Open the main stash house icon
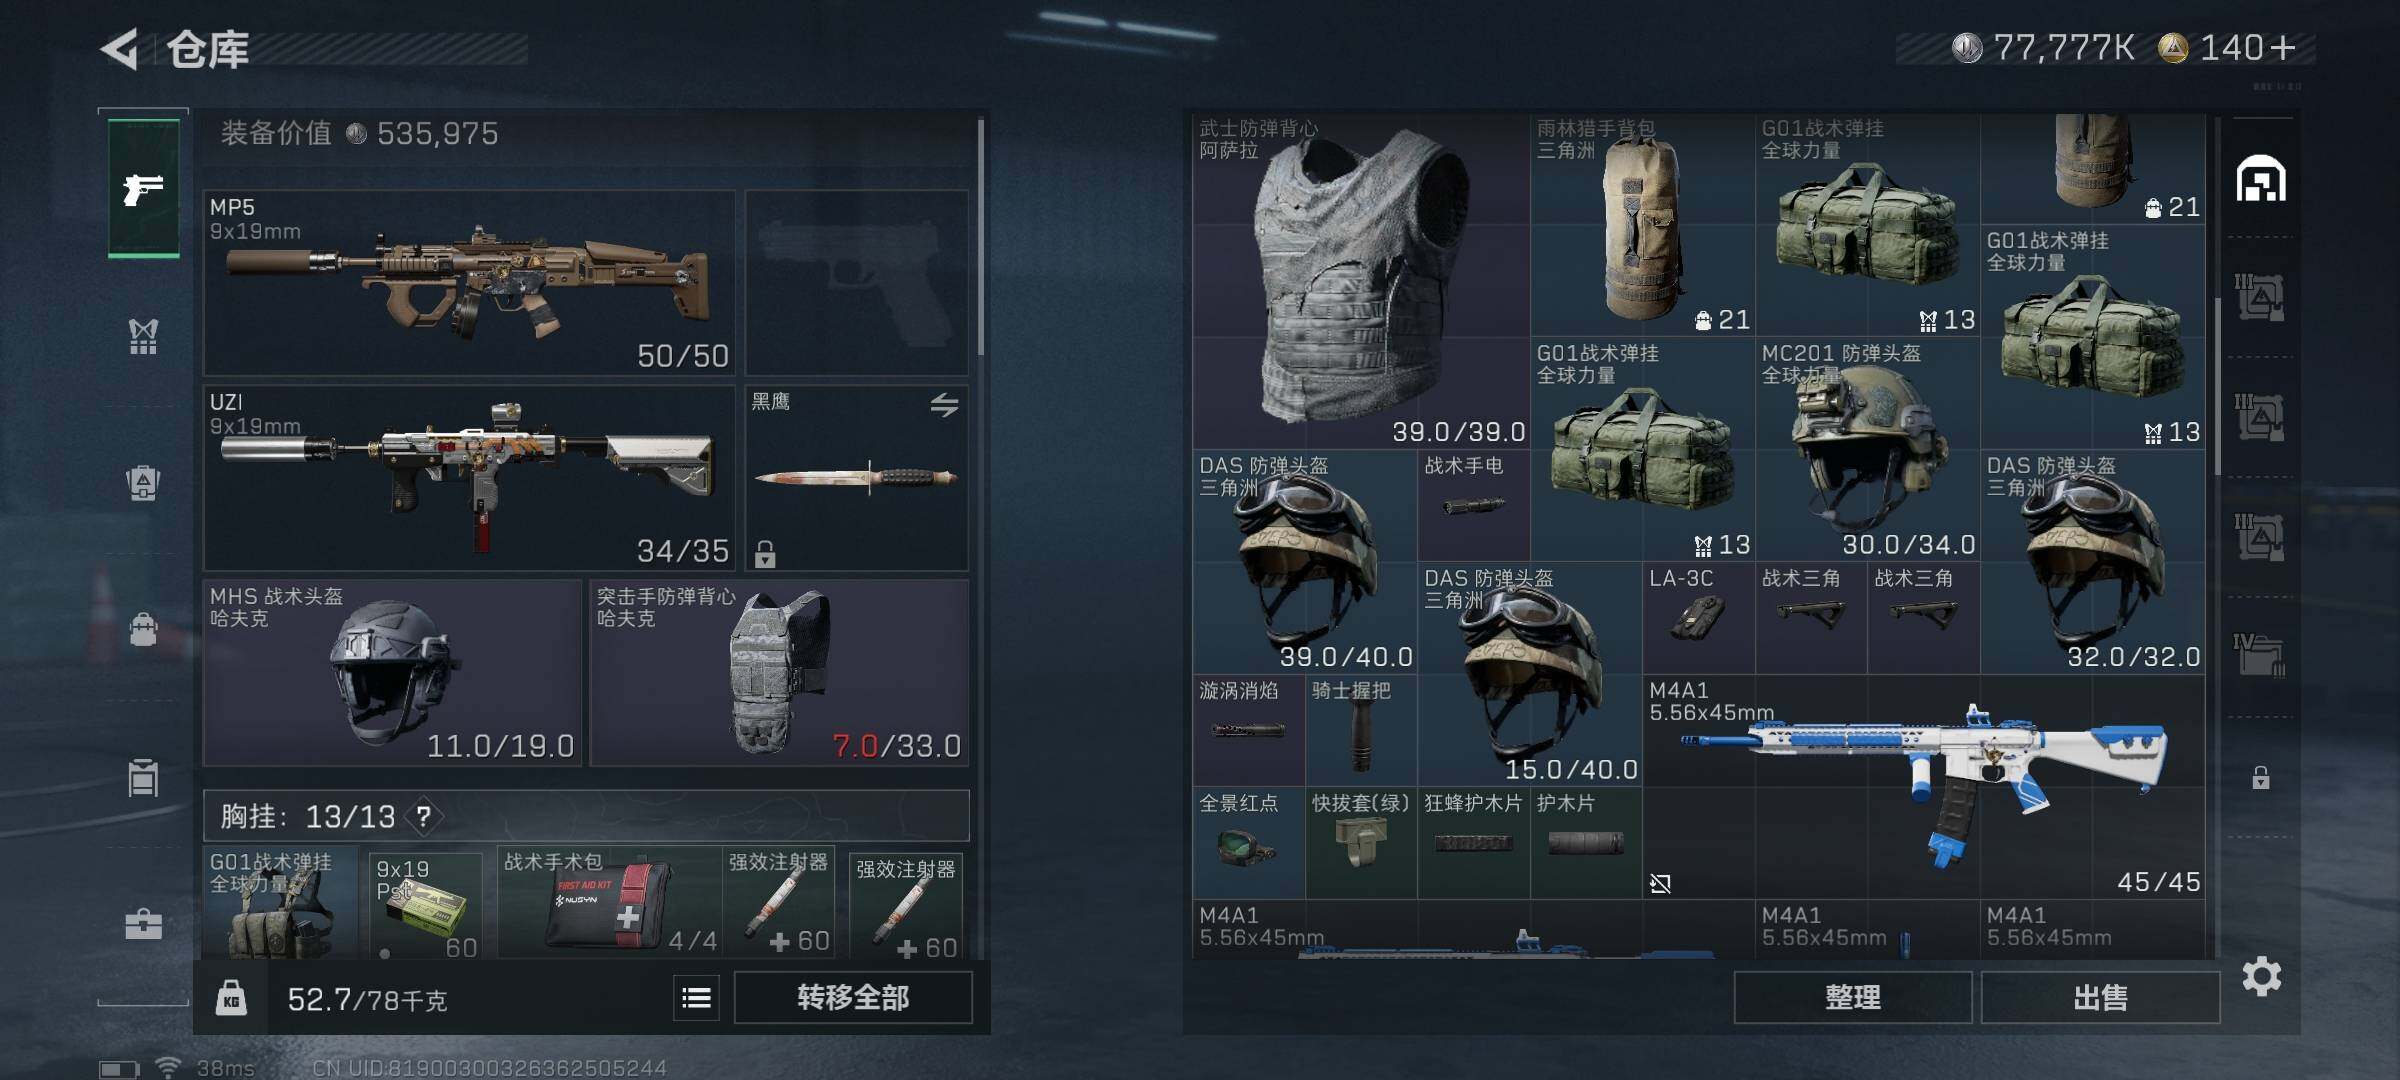 [2261, 179]
